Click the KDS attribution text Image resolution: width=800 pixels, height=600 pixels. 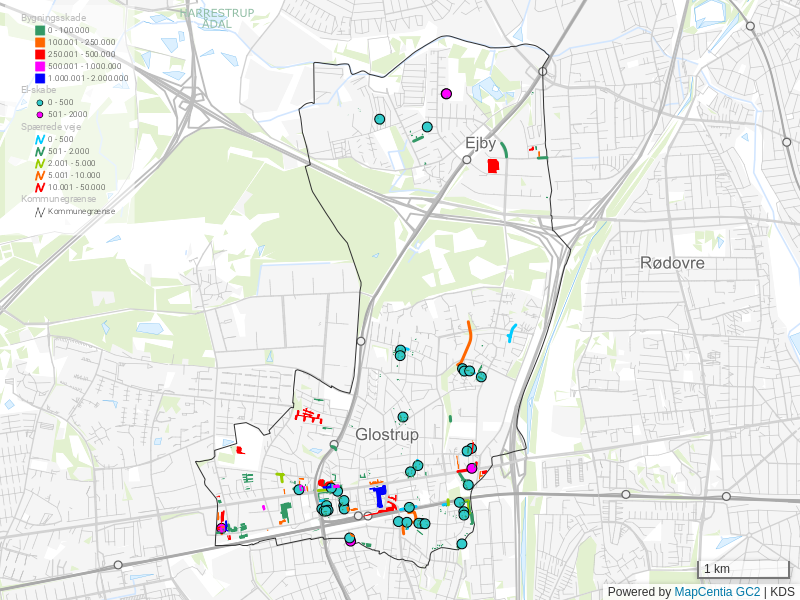point(782,592)
